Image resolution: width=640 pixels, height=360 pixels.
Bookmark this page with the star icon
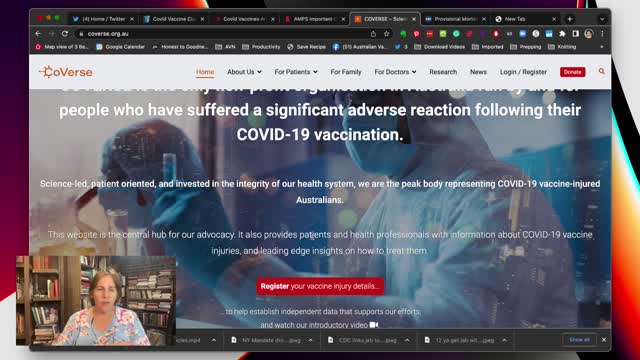click(x=386, y=34)
